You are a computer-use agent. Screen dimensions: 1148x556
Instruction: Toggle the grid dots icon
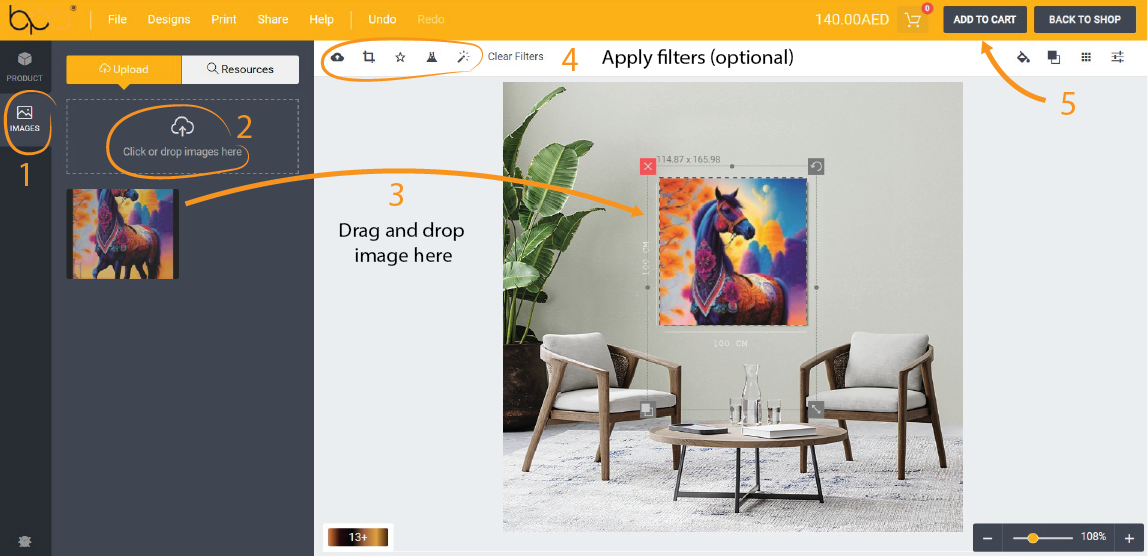pyautogui.click(x=1086, y=57)
